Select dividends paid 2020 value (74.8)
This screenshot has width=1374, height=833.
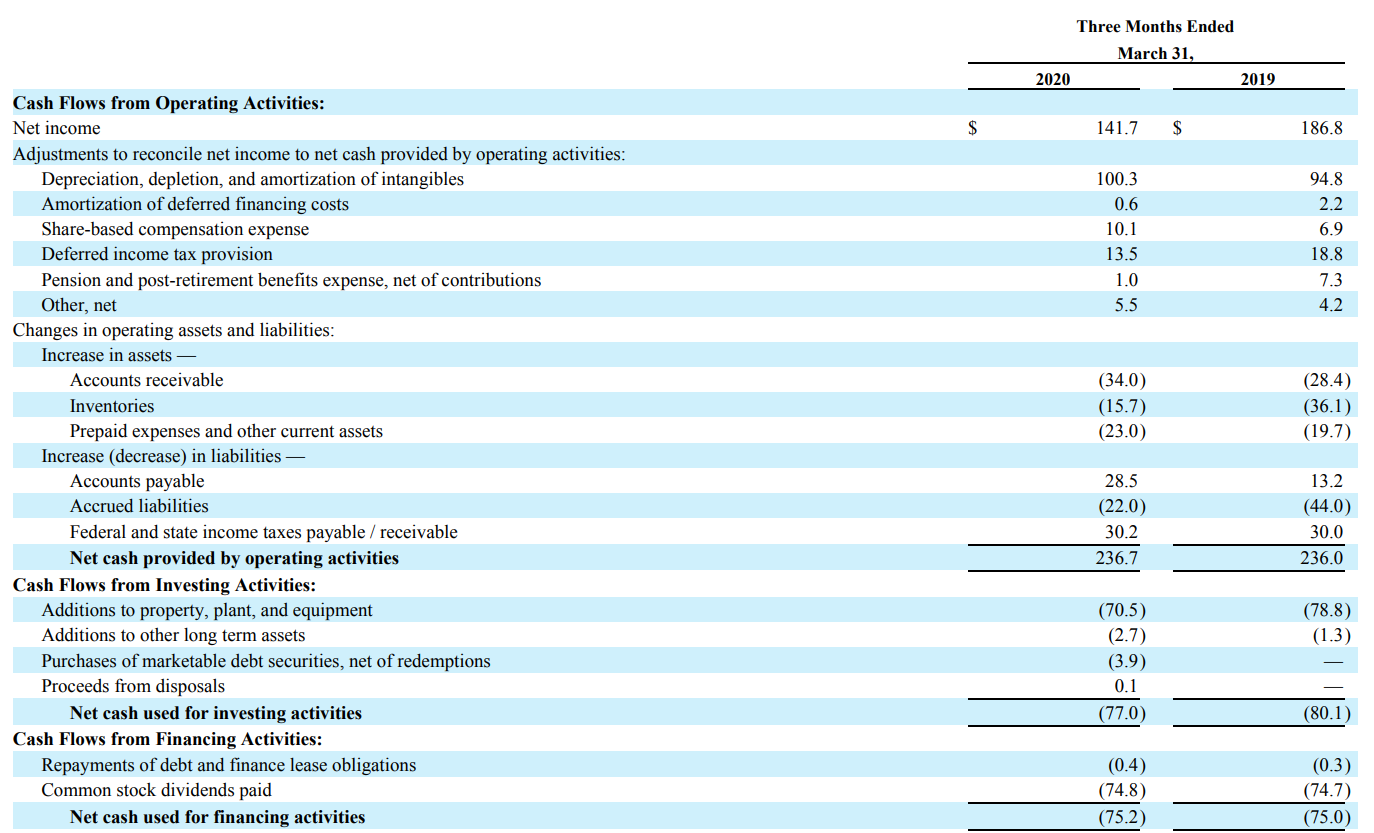click(1122, 790)
